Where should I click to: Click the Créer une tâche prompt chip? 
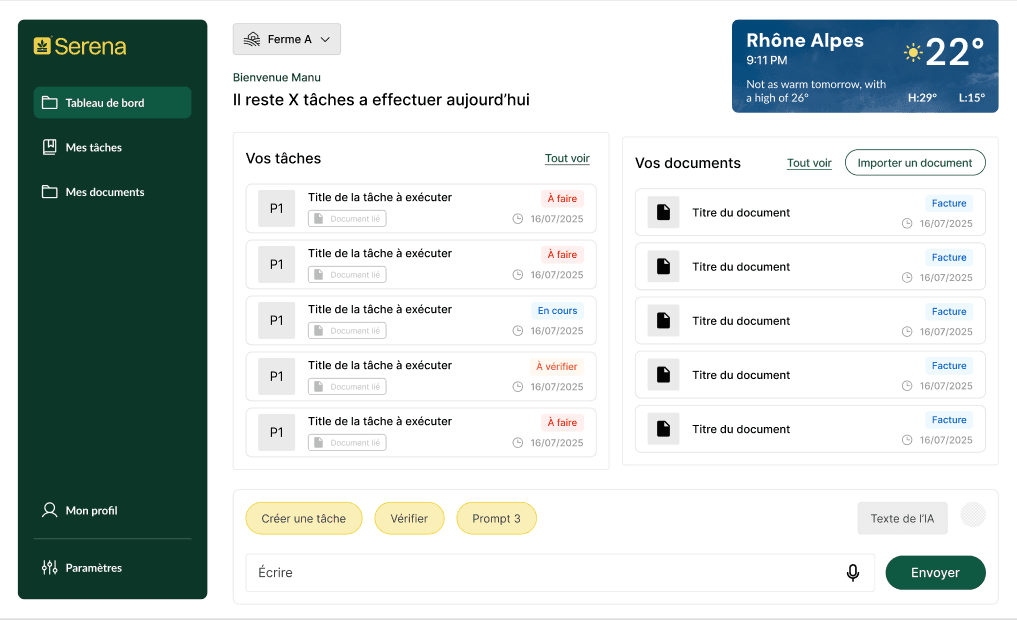coord(304,518)
